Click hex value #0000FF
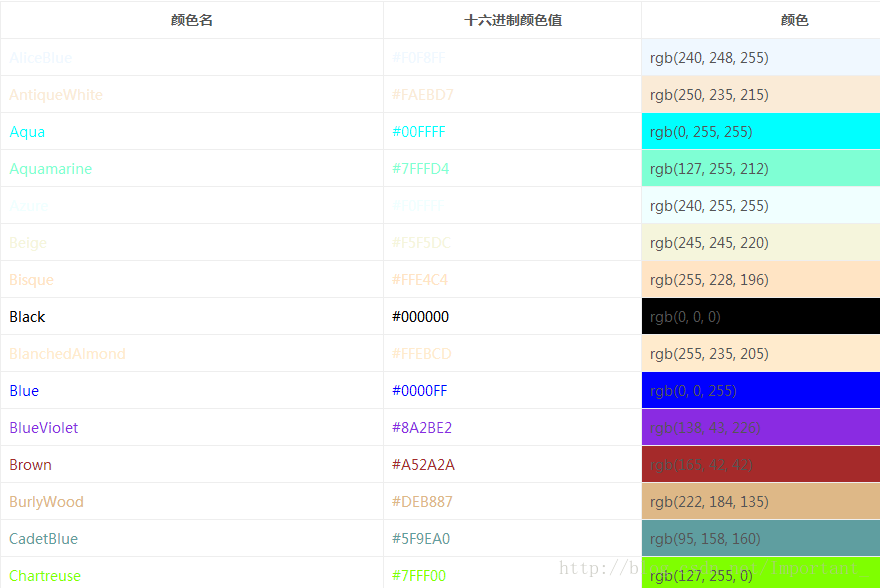This screenshot has width=880, height=588. pyautogui.click(x=419, y=391)
